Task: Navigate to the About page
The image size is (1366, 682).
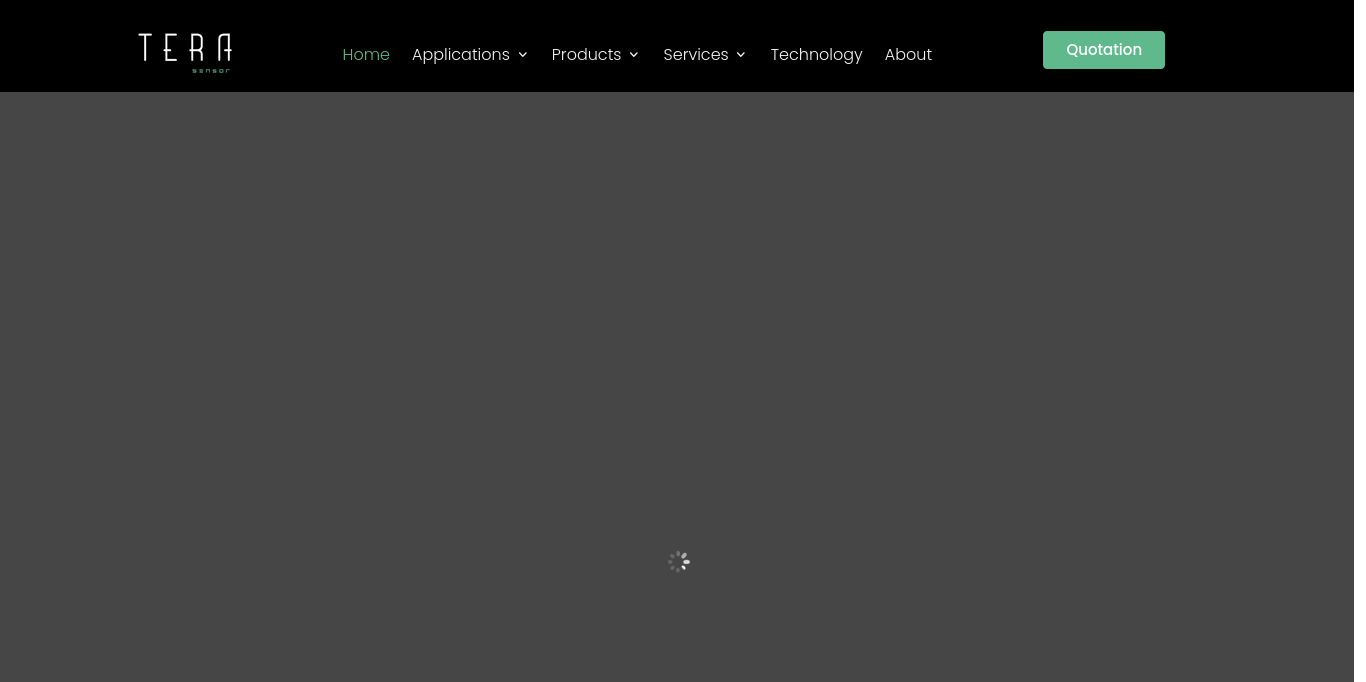Action: (x=908, y=55)
